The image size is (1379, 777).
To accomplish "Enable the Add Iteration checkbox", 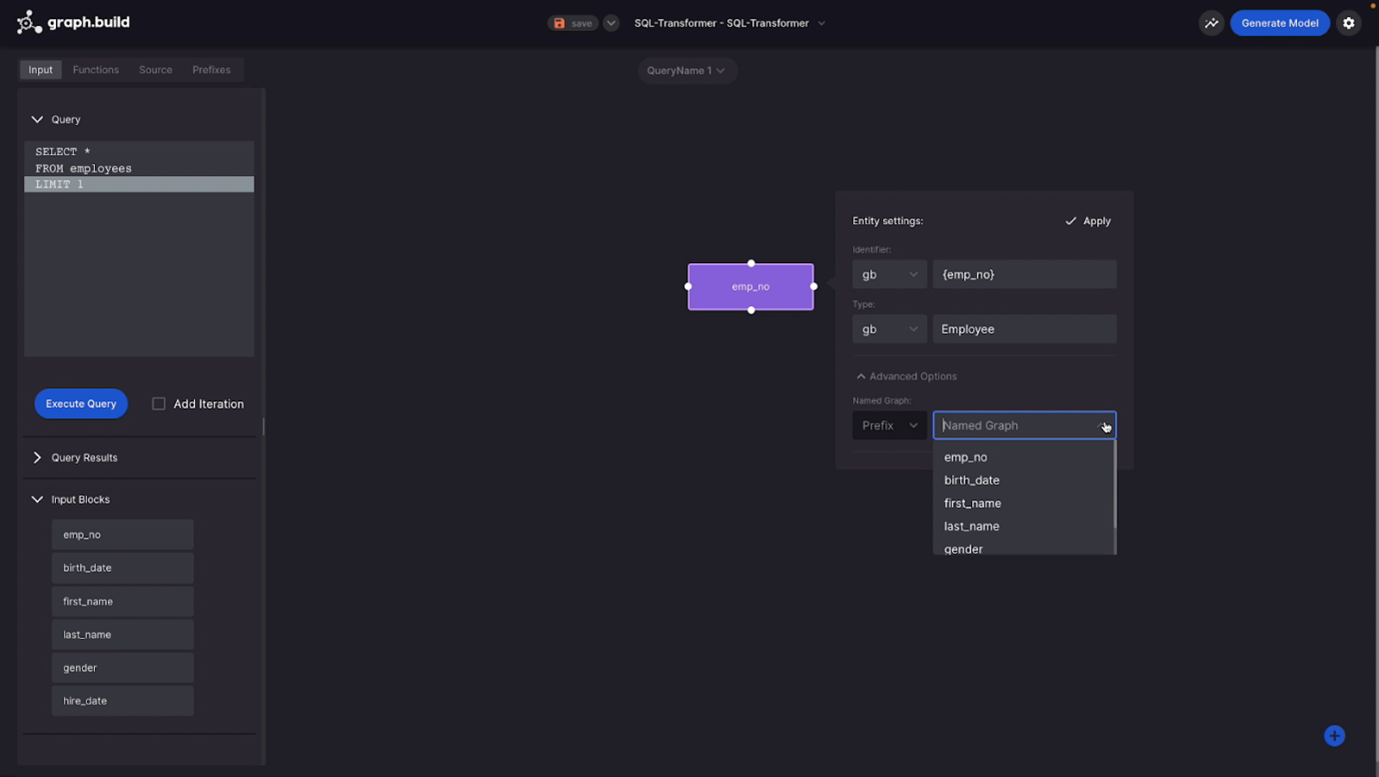I will (158, 403).
